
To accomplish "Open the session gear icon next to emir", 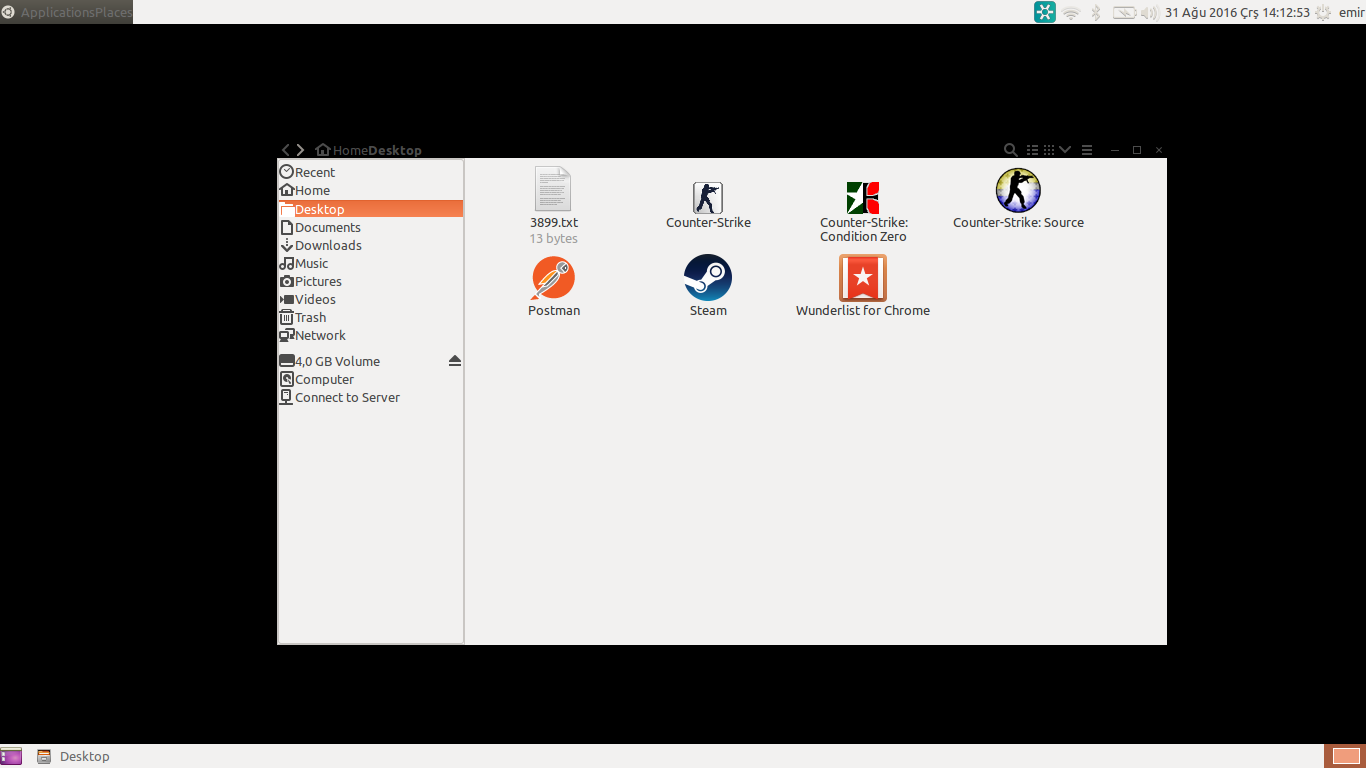I will point(1323,13).
